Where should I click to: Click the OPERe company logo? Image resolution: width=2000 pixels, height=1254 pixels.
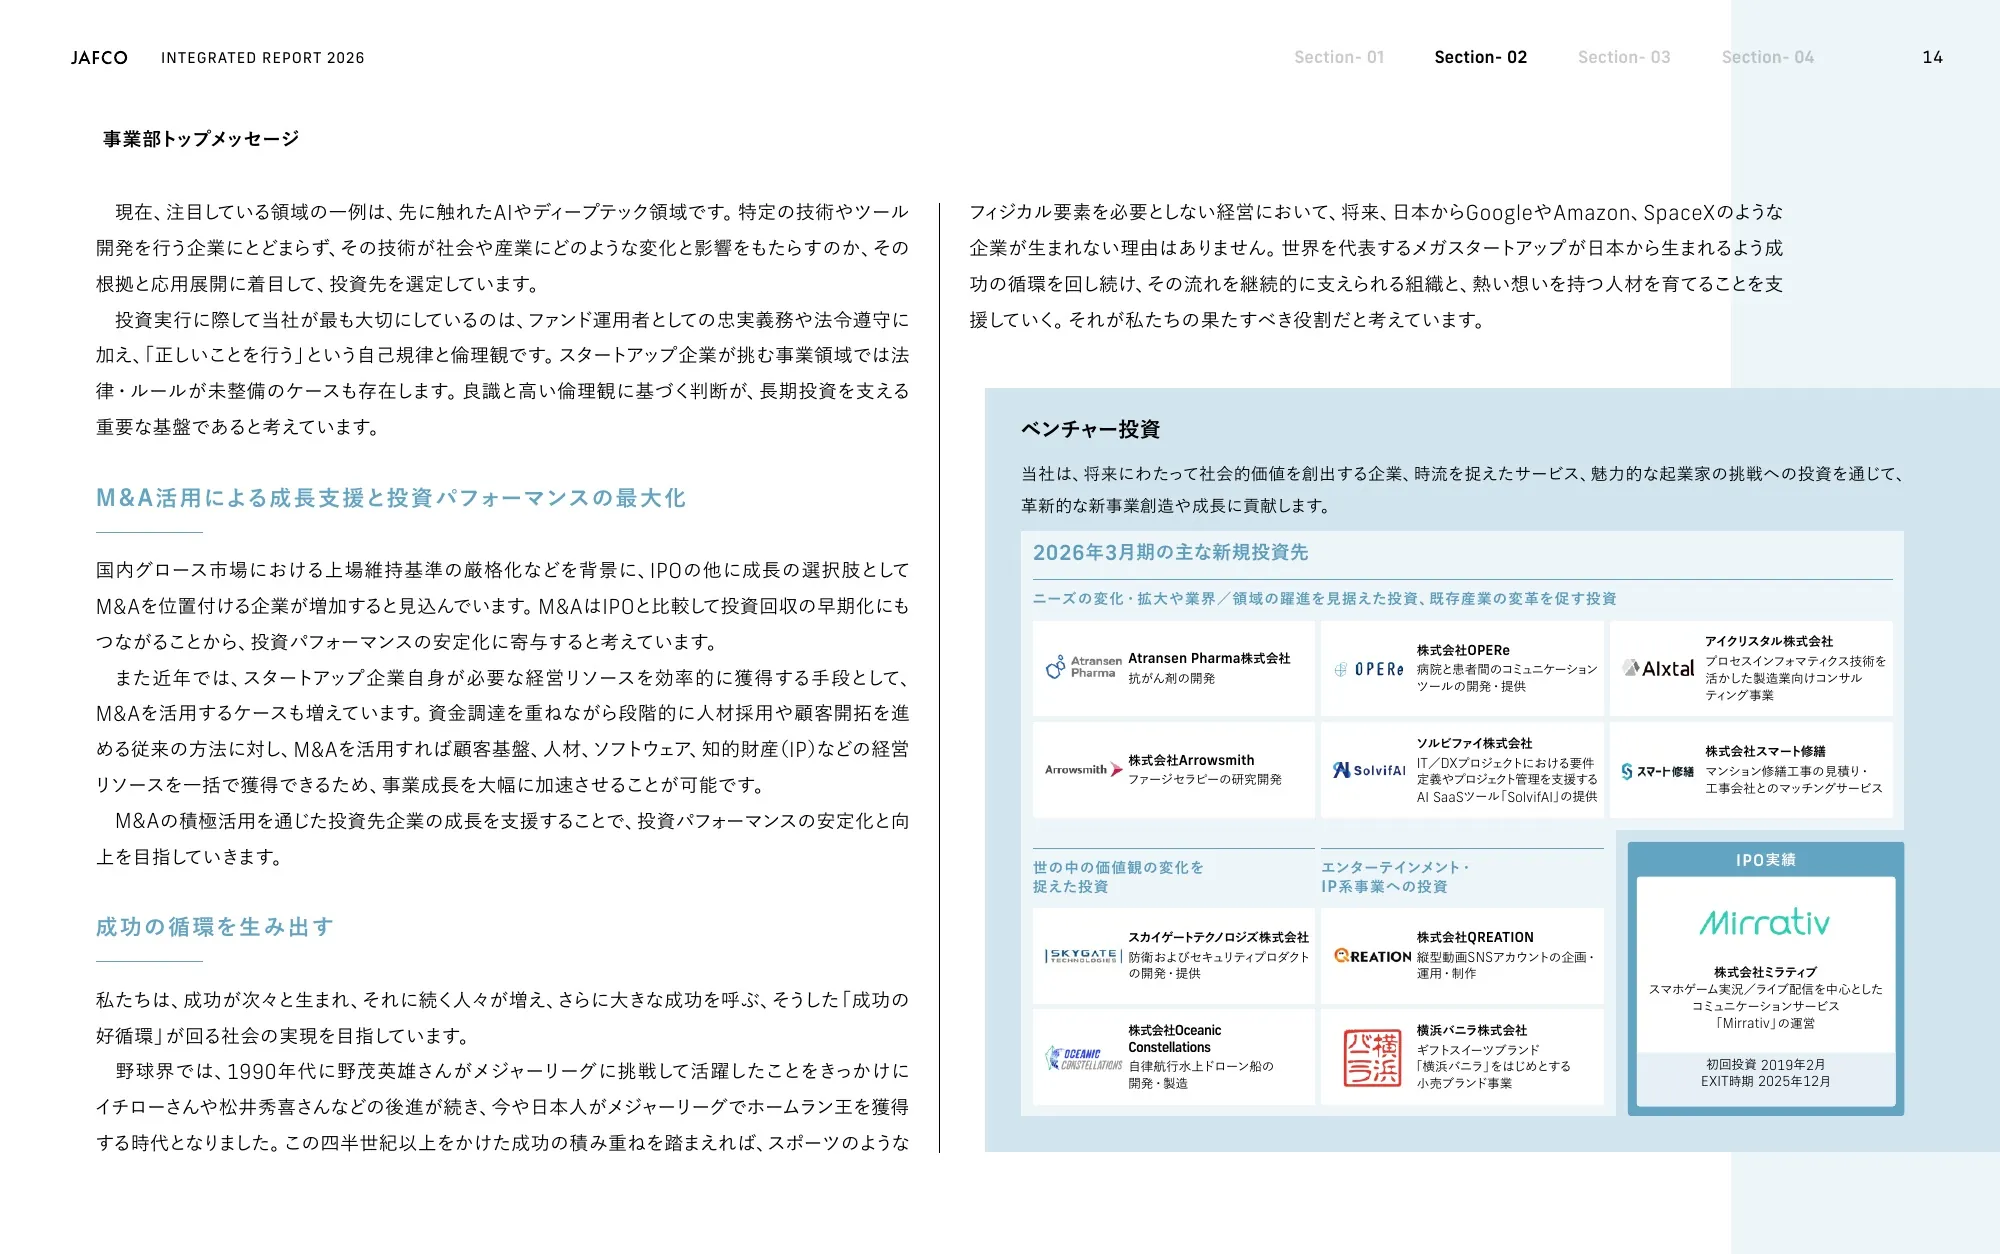(x=1369, y=669)
